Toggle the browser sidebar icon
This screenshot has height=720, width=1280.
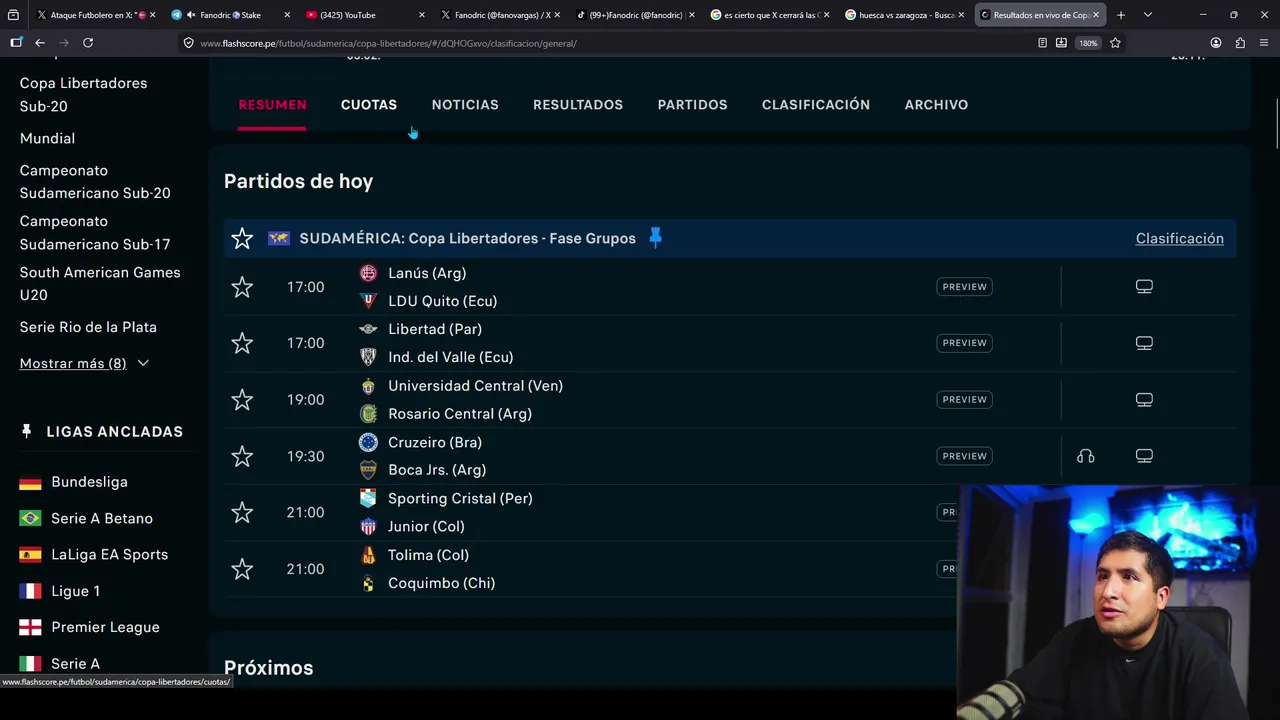point(16,43)
